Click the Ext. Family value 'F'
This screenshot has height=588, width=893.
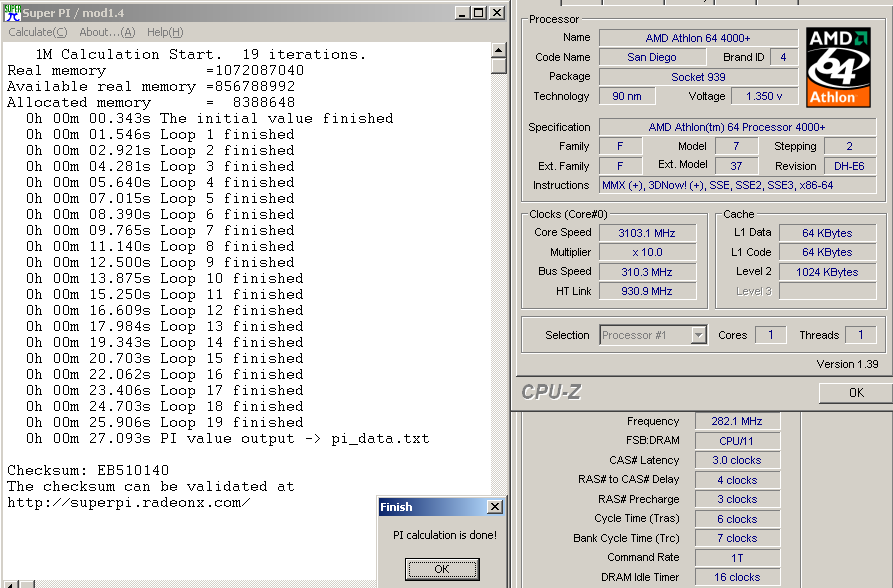coord(621,166)
